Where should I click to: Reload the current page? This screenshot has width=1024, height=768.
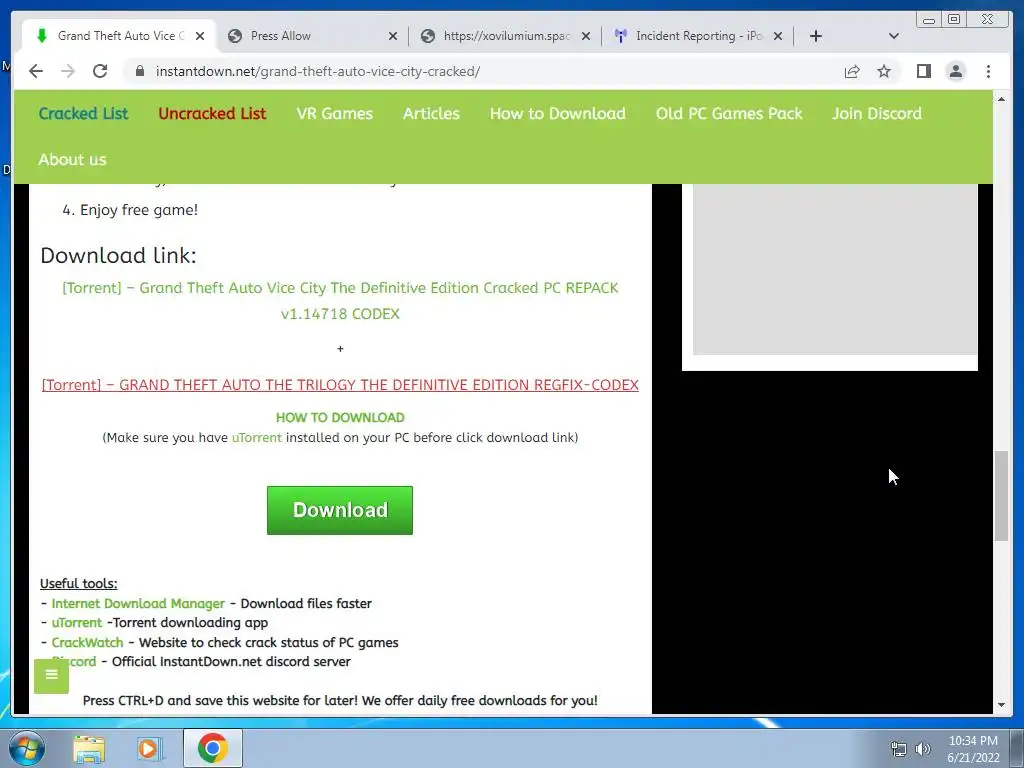[100, 71]
